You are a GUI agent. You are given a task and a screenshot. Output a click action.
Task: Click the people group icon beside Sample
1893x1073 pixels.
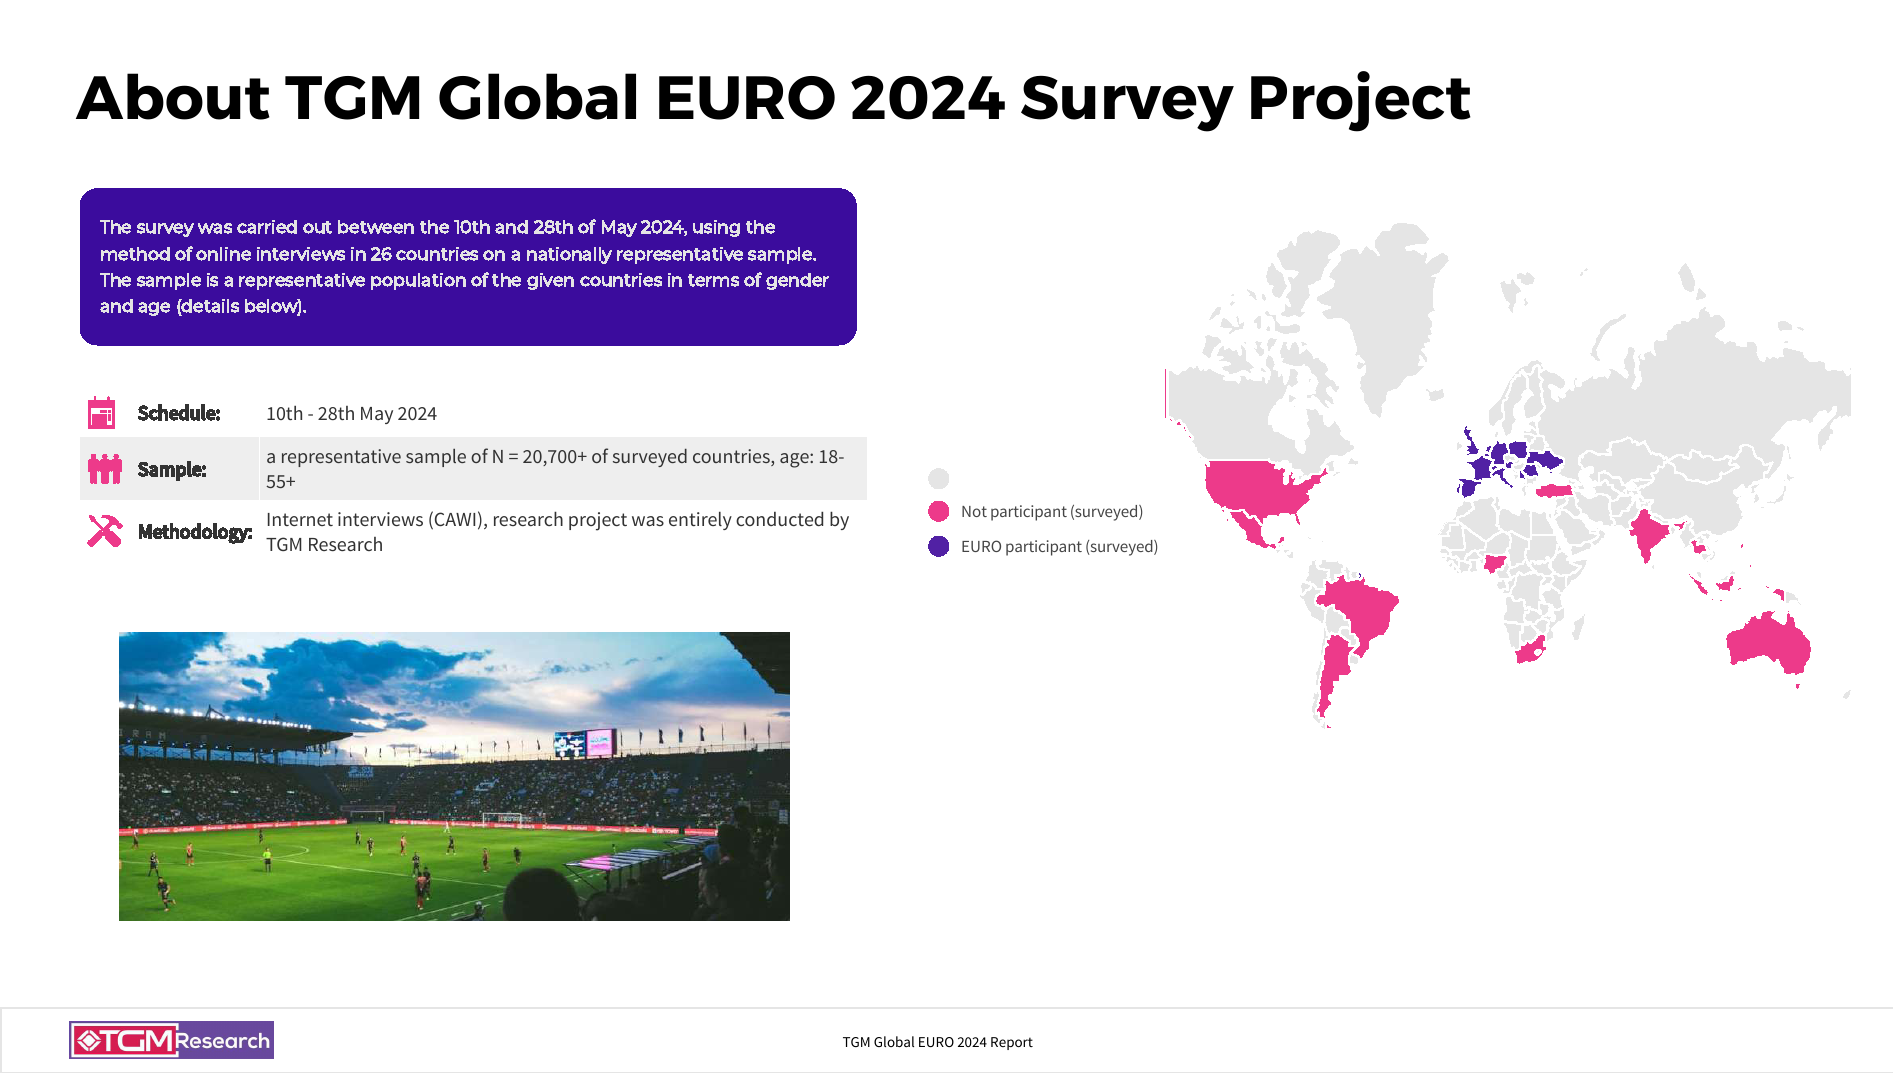(x=104, y=469)
